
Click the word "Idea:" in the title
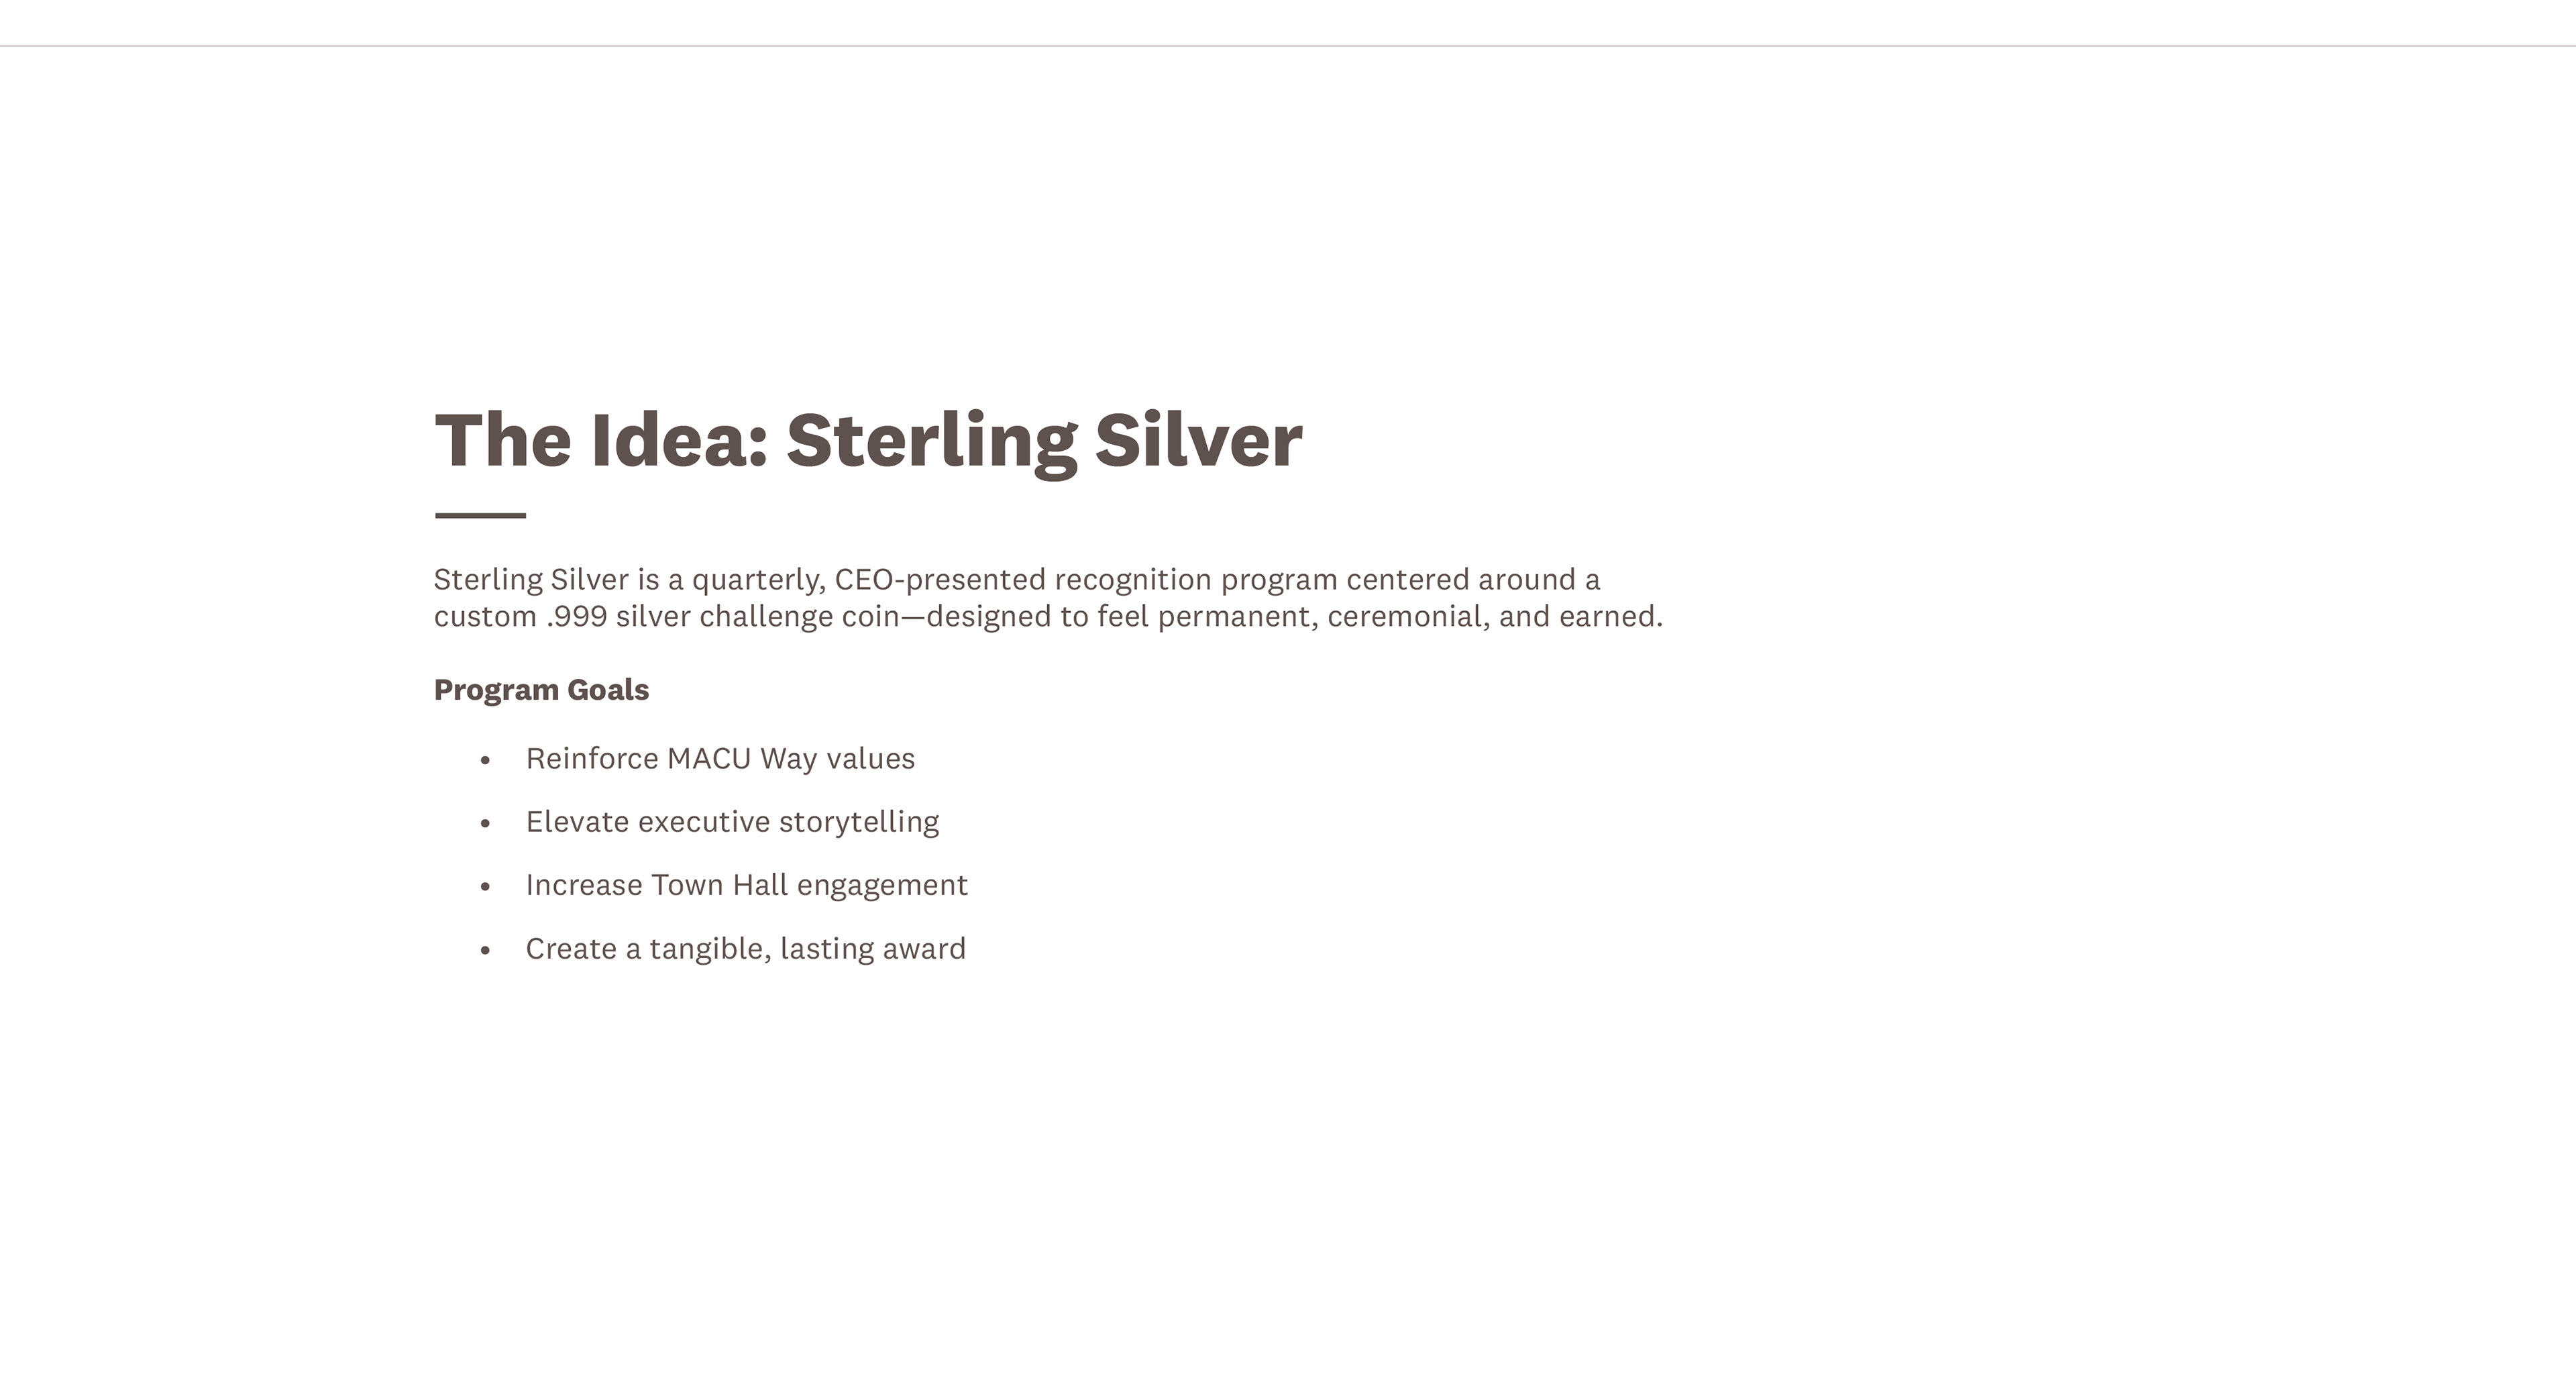[x=679, y=440]
